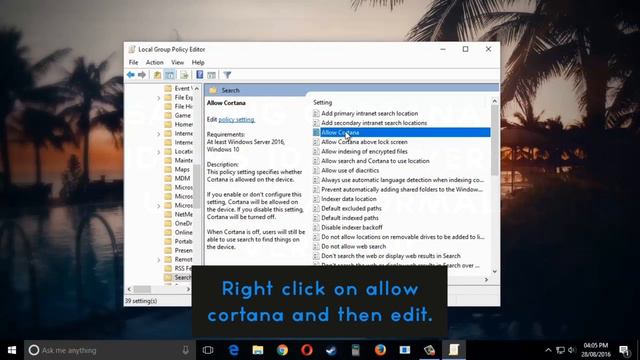The width and height of the screenshot is (640, 360).
Task: Expand the File Ex... tree node arrow
Action: pyautogui.click(x=159, y=98)
